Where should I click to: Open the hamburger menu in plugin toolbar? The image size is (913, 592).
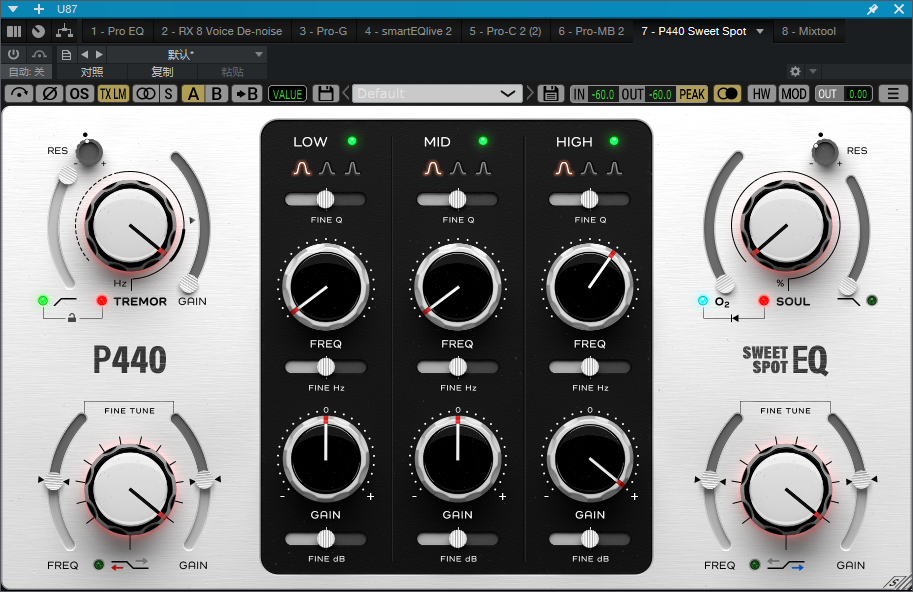point(893,94)
